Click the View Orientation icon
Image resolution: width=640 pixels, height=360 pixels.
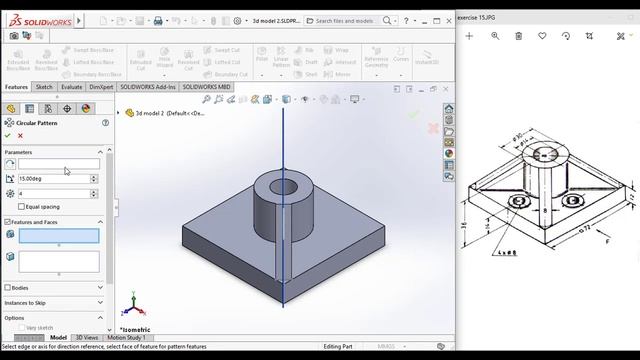[x=267, y=99]
